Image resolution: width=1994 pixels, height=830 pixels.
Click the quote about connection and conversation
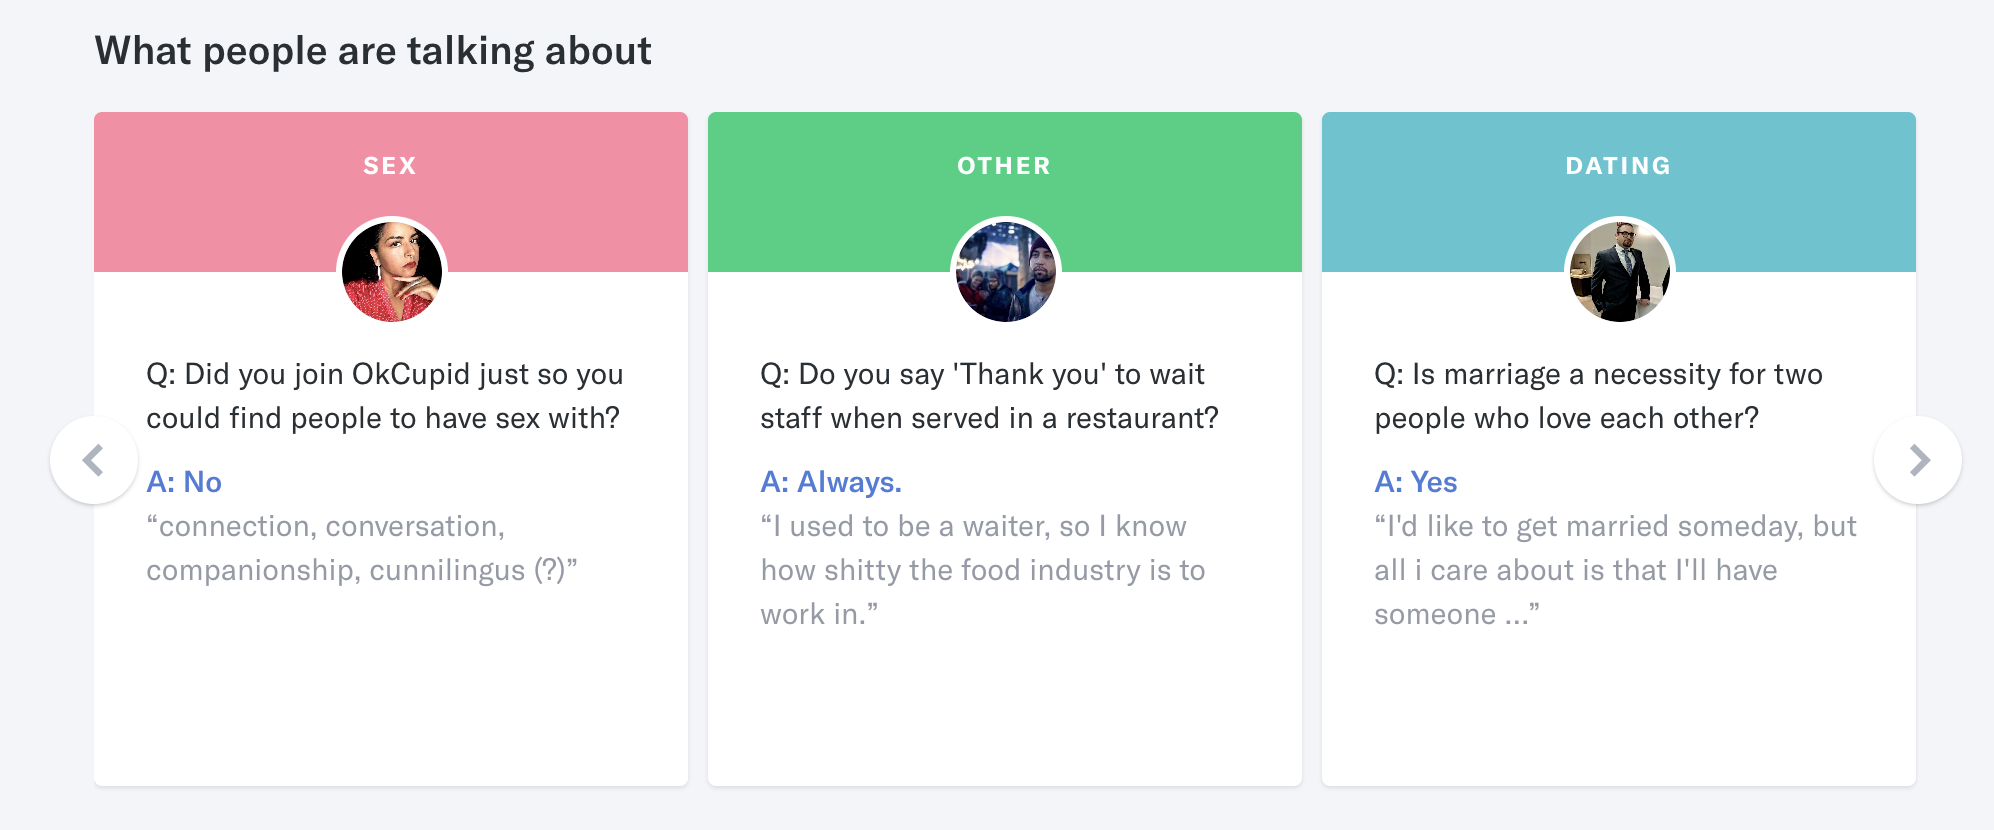click(362, 548)
